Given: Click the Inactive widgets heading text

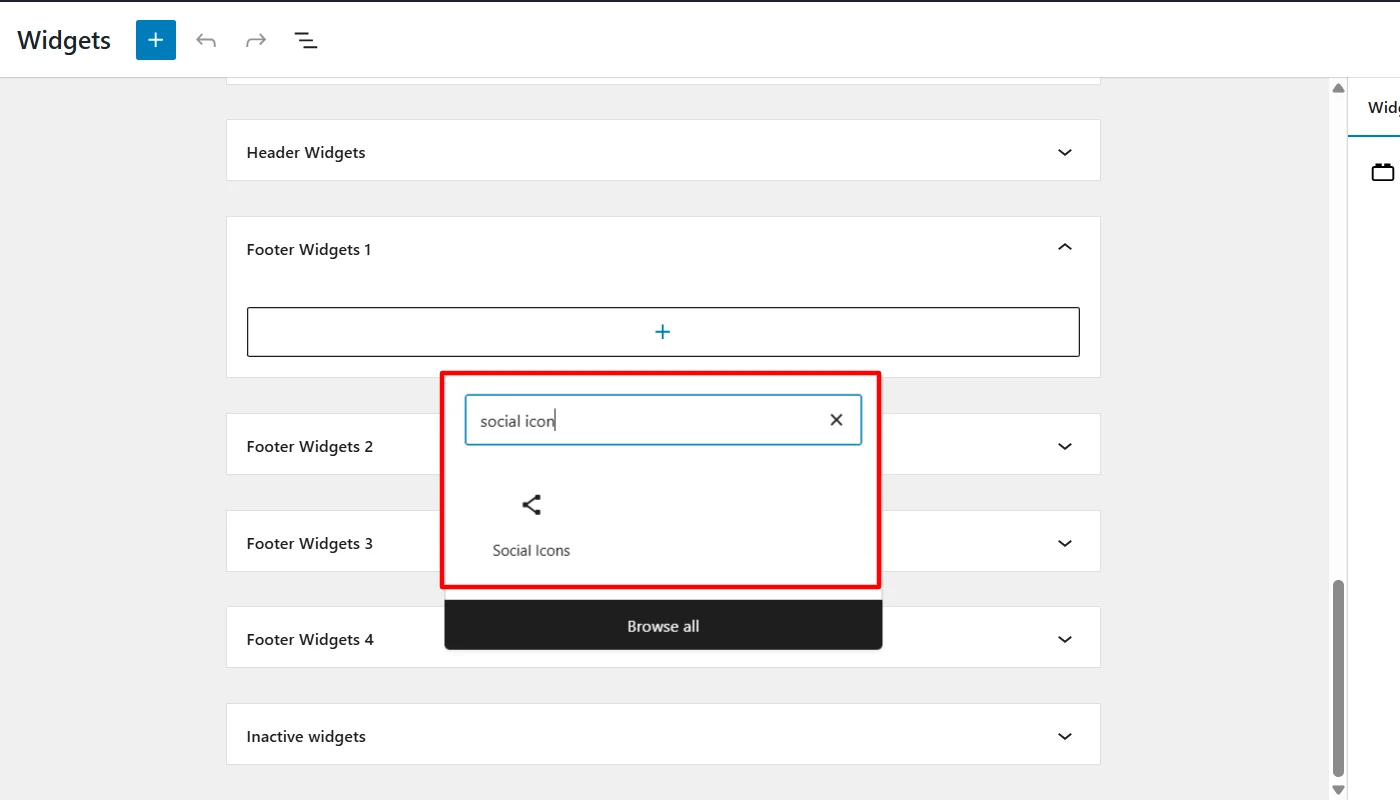Looking at the screenshot, I should click(x=306, y=736).
